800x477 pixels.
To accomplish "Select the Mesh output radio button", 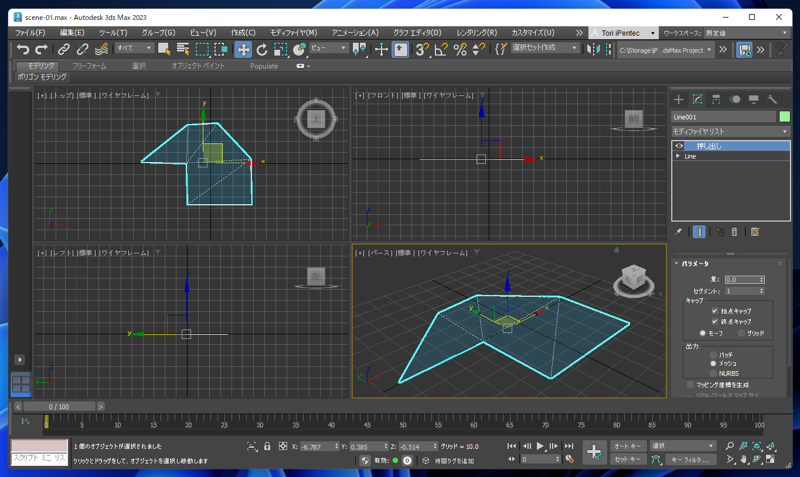I will [713, 363].
